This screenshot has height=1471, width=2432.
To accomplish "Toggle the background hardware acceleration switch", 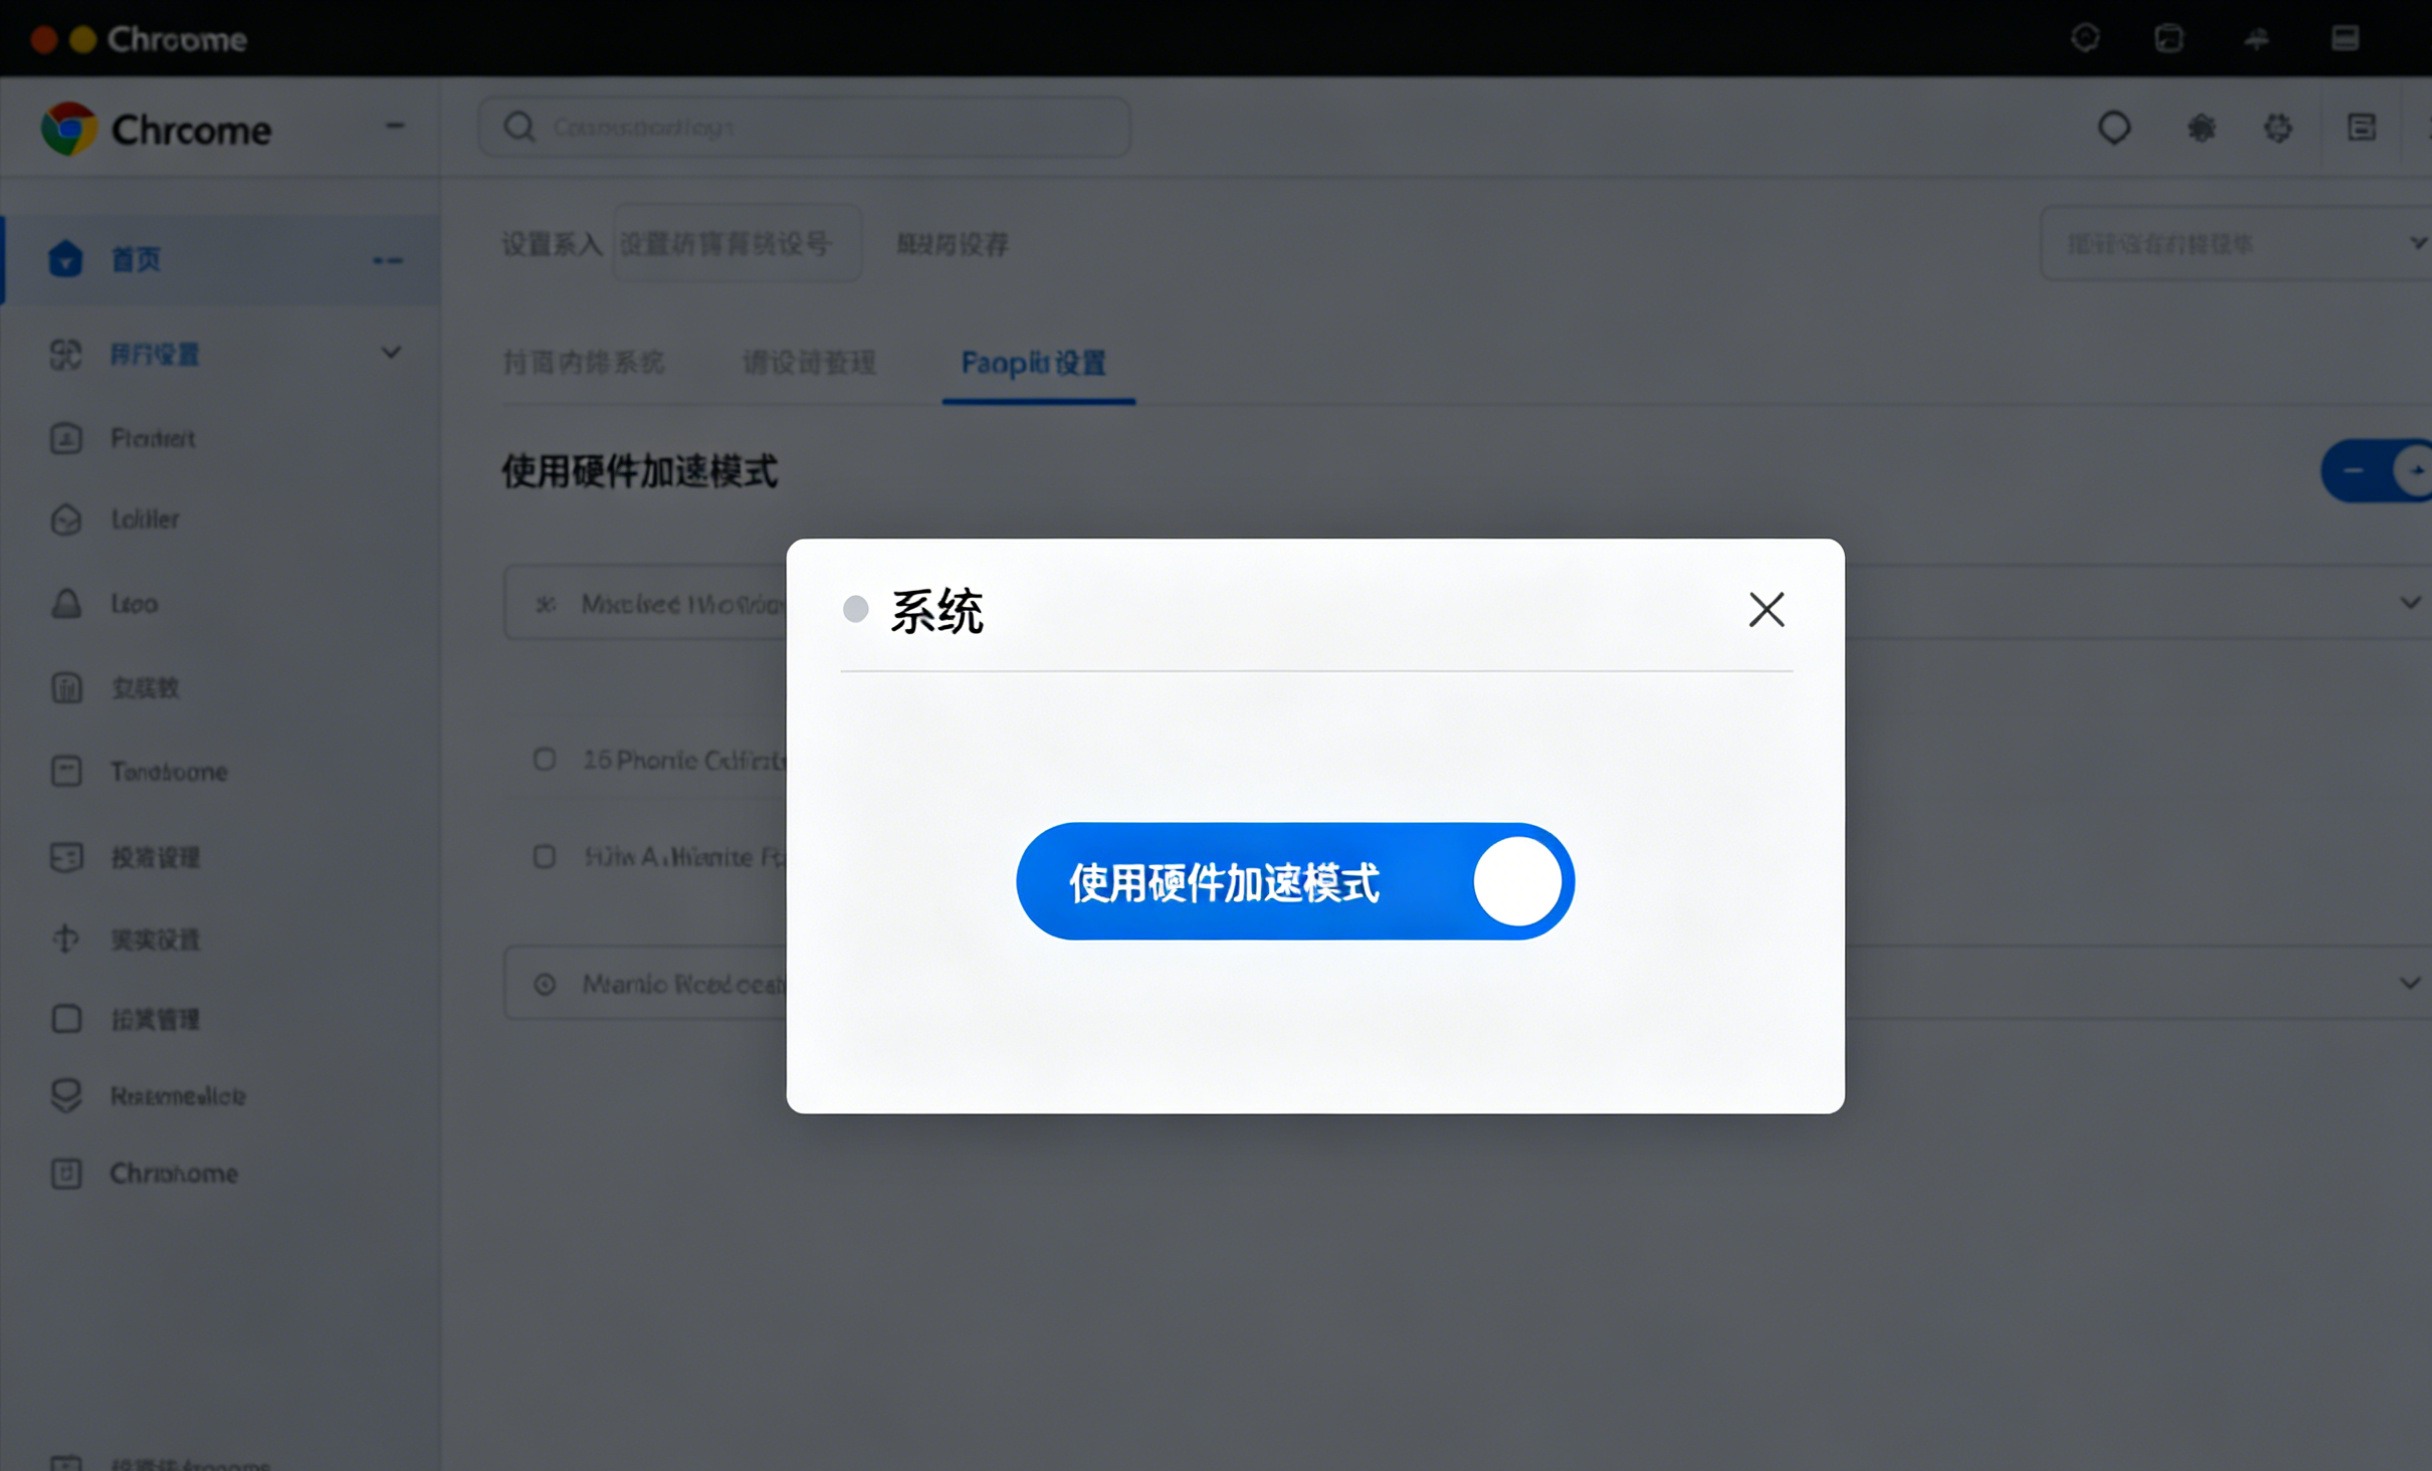I will pyautogui.click(x=2378, y=470).
